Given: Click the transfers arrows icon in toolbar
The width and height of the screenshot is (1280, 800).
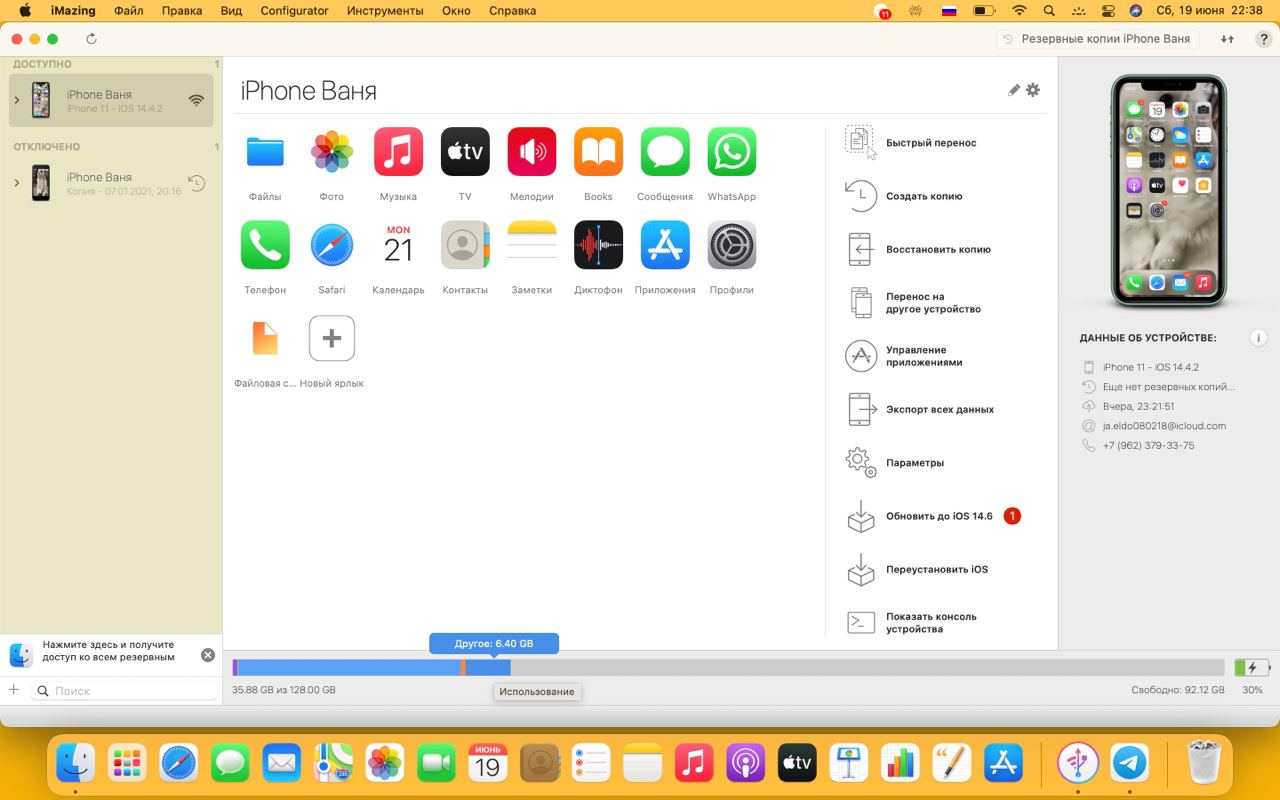Looking at the screenshot, I should click(x=1227, y=39).
